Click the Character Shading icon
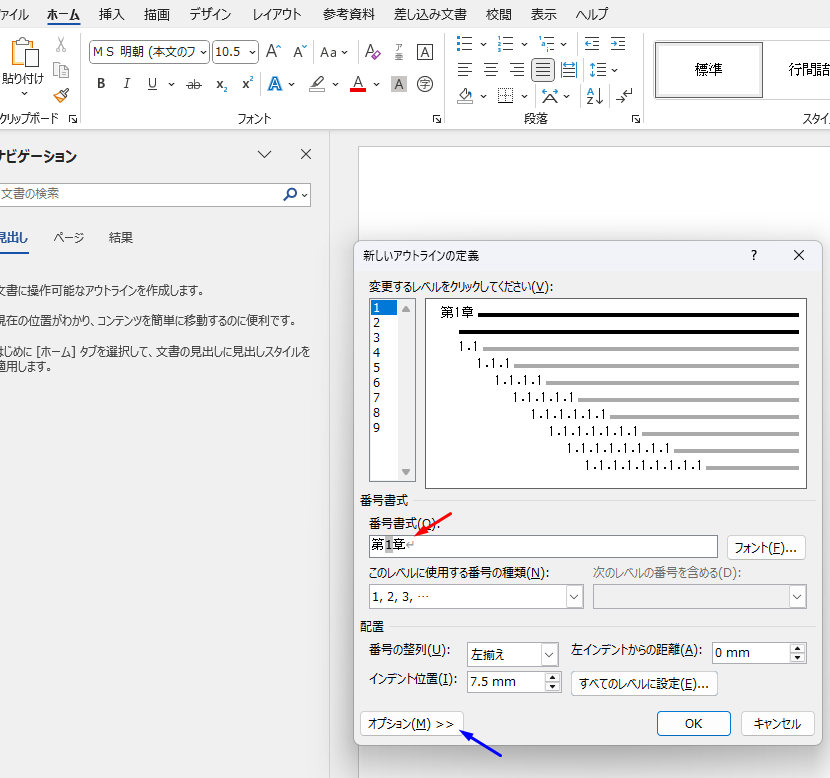The image size is (830, 778). [399, 84]
